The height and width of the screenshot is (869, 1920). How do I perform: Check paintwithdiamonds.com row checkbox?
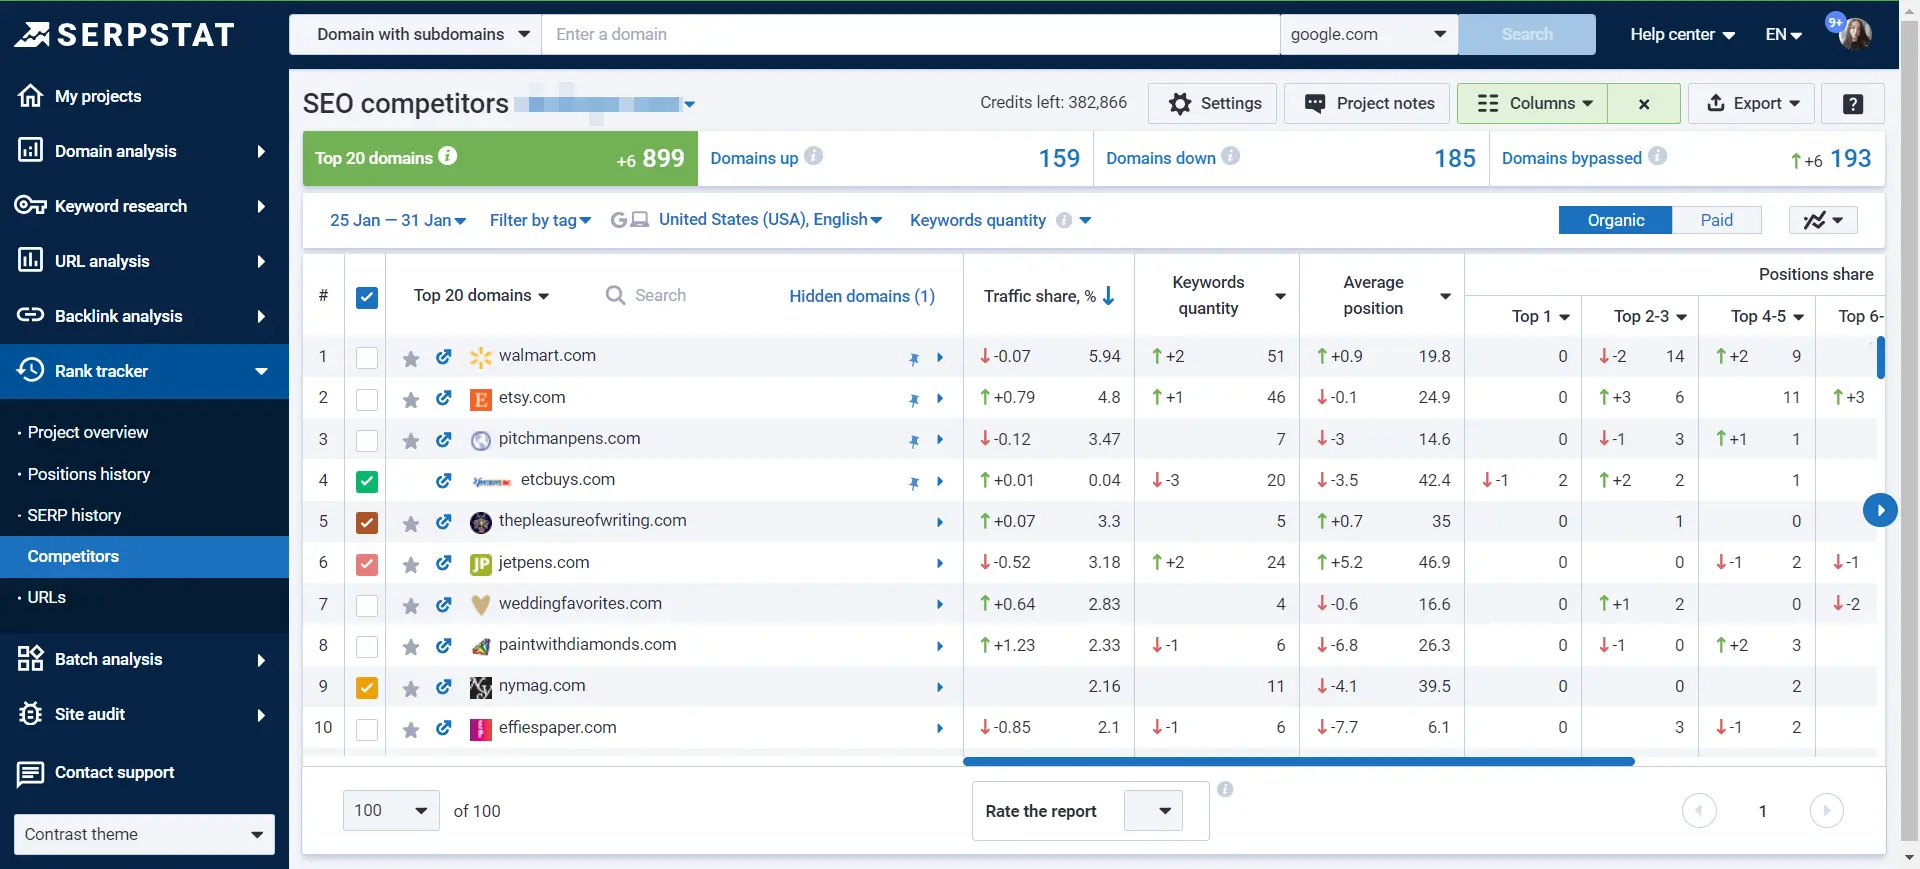pos(367,647)
